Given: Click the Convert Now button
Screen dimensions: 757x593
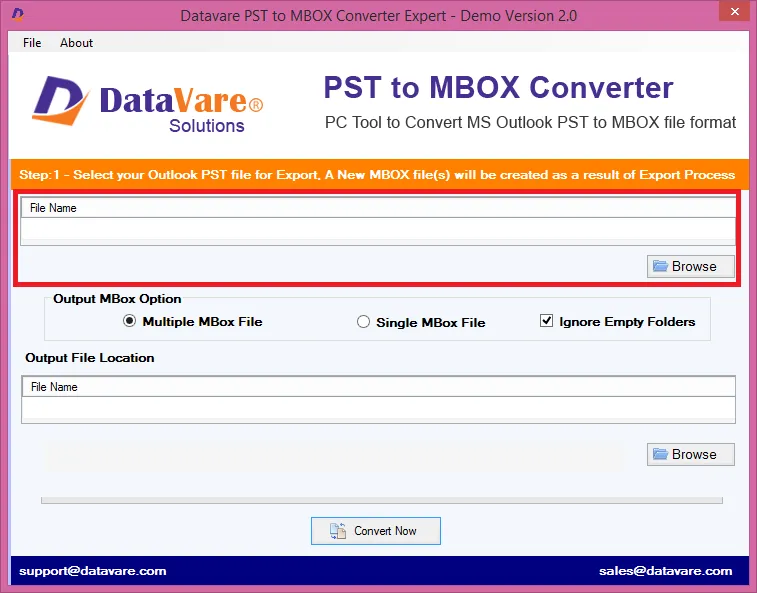Looking at the screenshot, I should 376,531.
